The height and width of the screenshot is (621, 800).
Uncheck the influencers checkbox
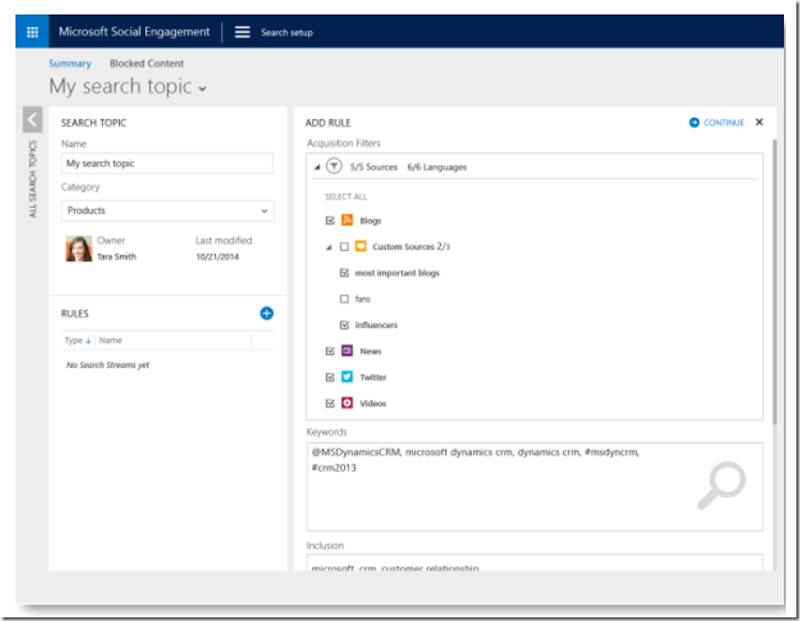(344, 325)
